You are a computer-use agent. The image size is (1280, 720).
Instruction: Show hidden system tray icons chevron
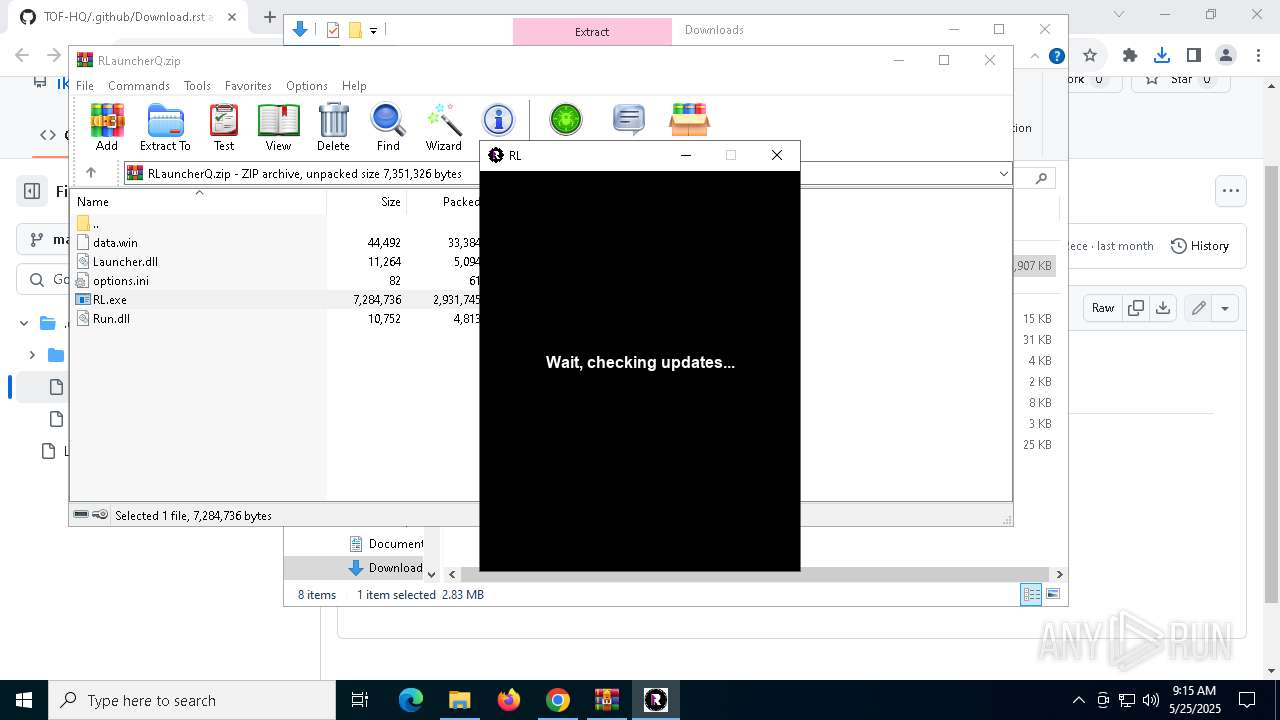pos(1078,700)
